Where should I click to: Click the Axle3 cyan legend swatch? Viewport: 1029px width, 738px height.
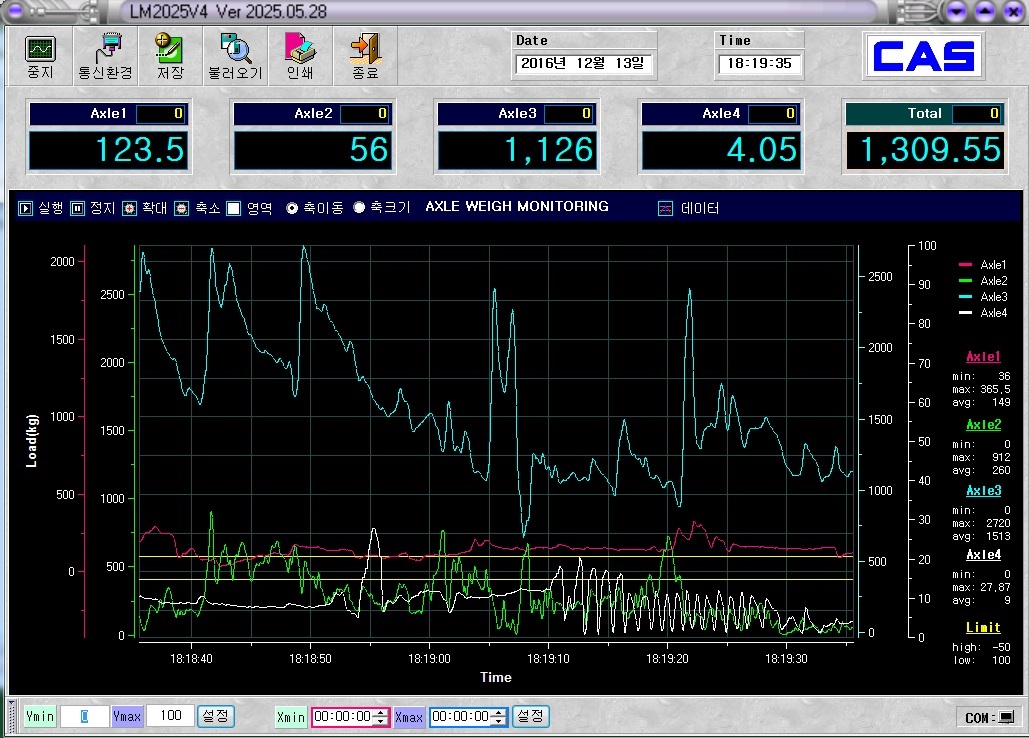pos(965,297)
